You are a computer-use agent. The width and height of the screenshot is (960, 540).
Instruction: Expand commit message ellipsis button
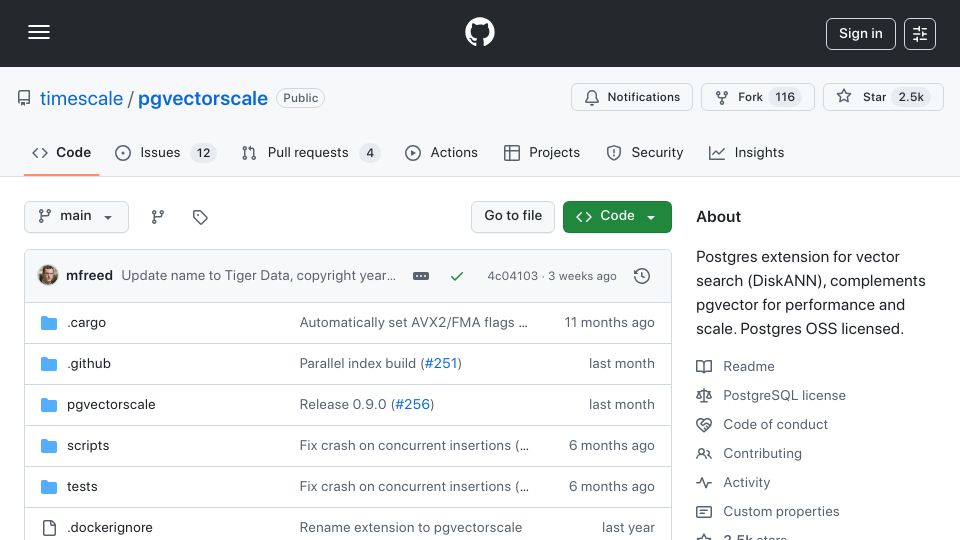[421, 276]
